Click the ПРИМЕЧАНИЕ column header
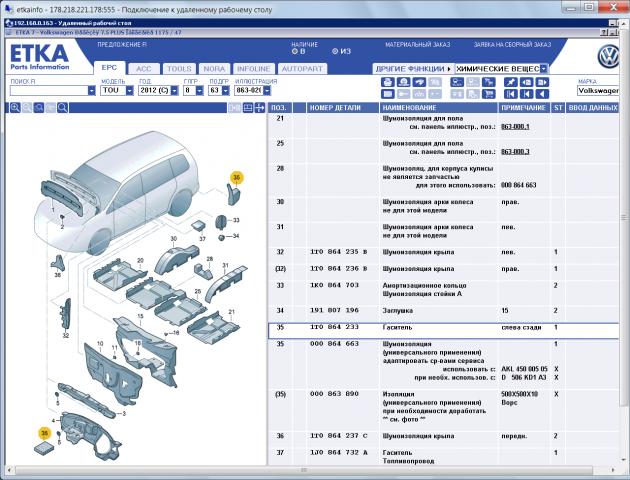This screenshot has height=480, width=630. [524, 108]
